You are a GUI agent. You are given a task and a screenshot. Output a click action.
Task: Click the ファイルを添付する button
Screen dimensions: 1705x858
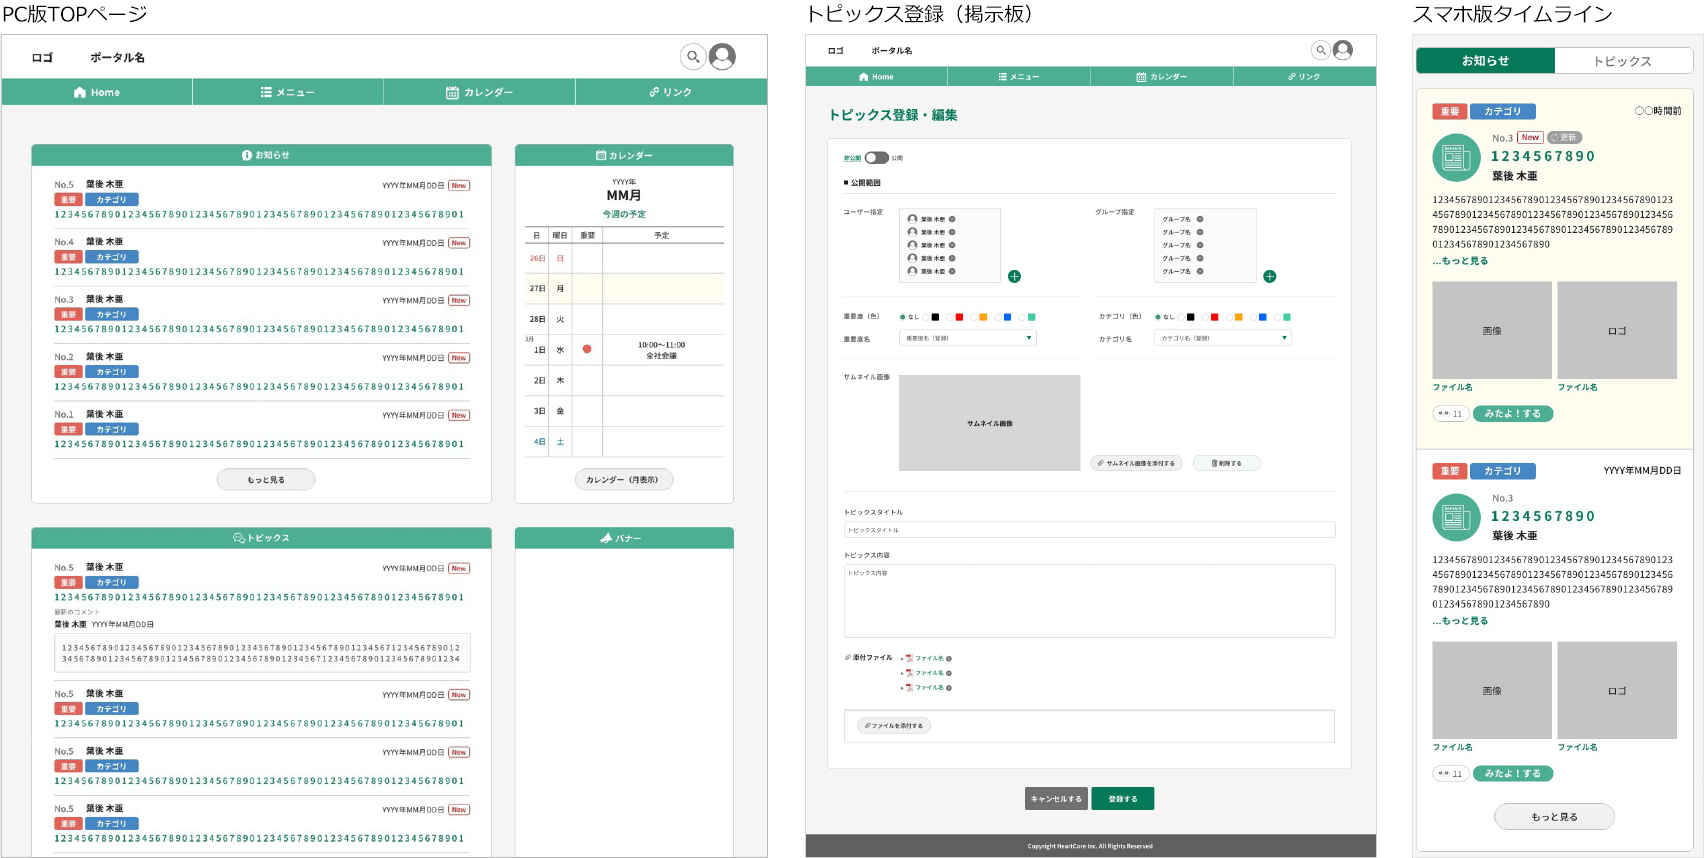coord(894,726)
